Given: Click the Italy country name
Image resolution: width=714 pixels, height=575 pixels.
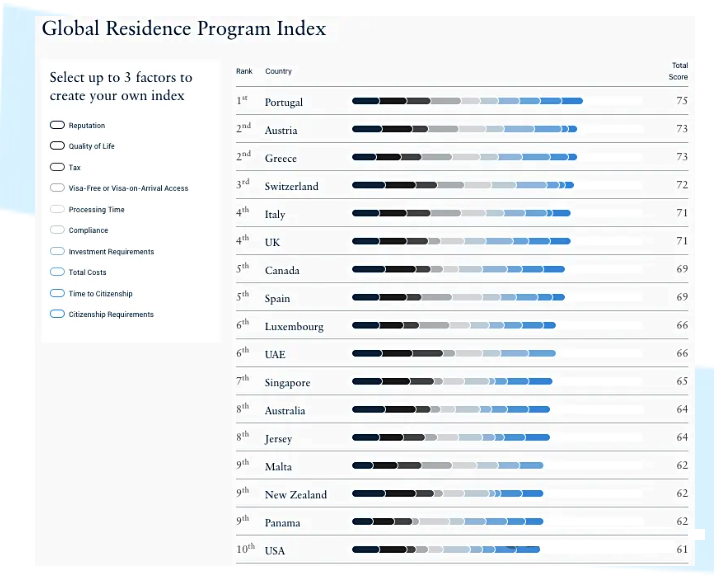Looking at the screenshot, I should click(275, 214).
